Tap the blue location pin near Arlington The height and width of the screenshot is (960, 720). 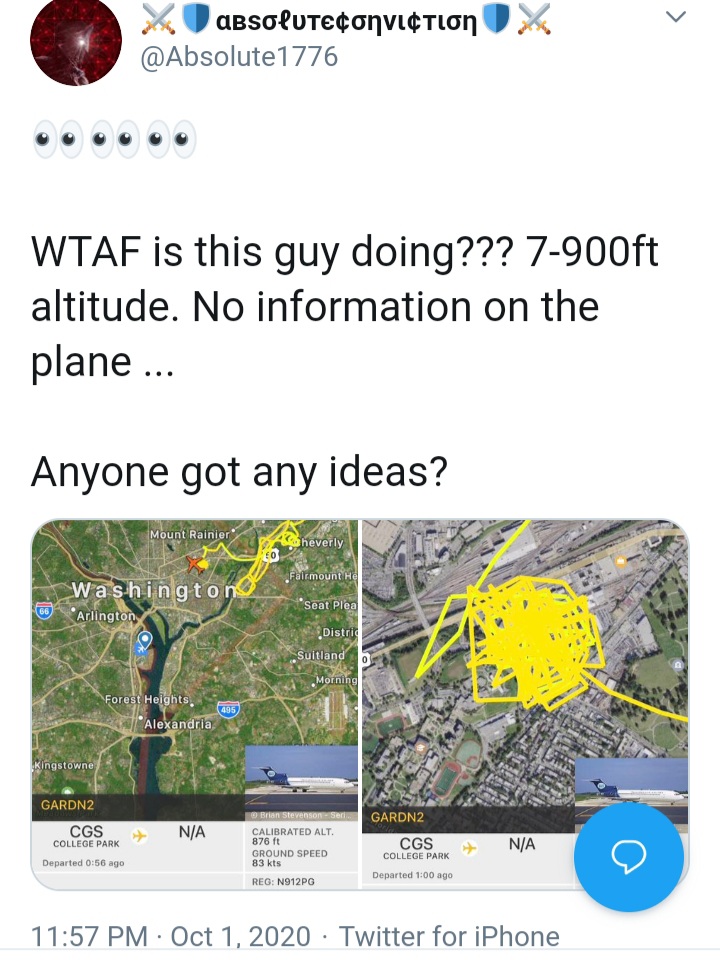pyautogui.click(x=144, y=642)
